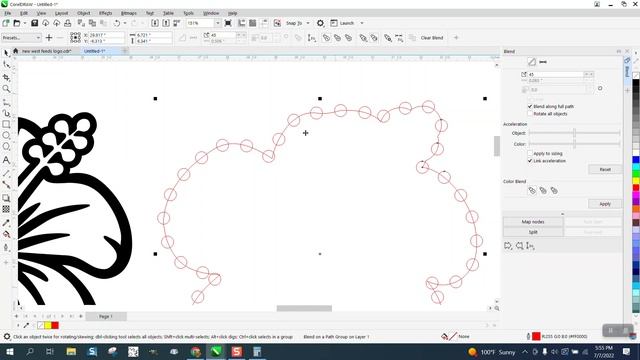Click the clockwise blend icon in property bar

click(338, 38)
